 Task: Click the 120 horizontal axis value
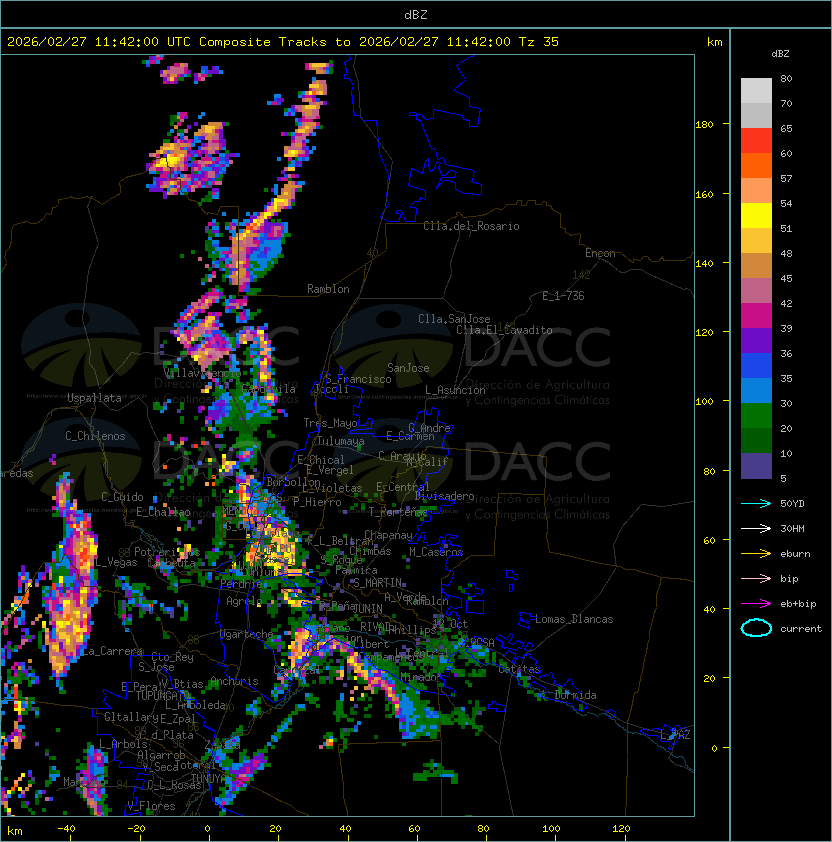621,829
